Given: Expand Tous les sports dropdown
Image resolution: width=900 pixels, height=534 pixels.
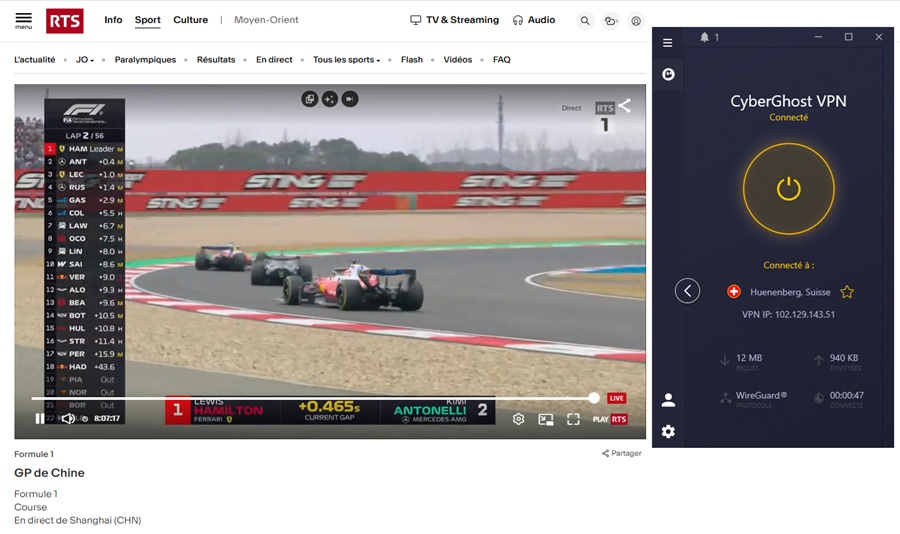Looking at the screenshot, I should [x=346, y=59].
